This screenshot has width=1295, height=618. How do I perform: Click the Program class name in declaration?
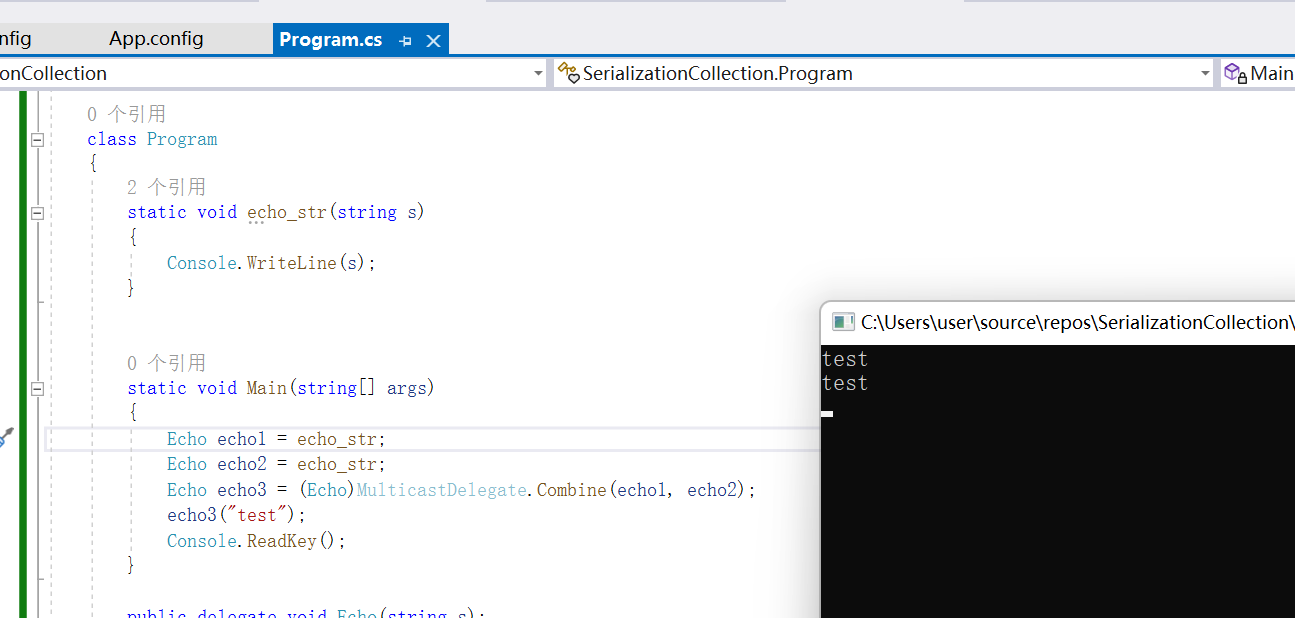point(182,140)
